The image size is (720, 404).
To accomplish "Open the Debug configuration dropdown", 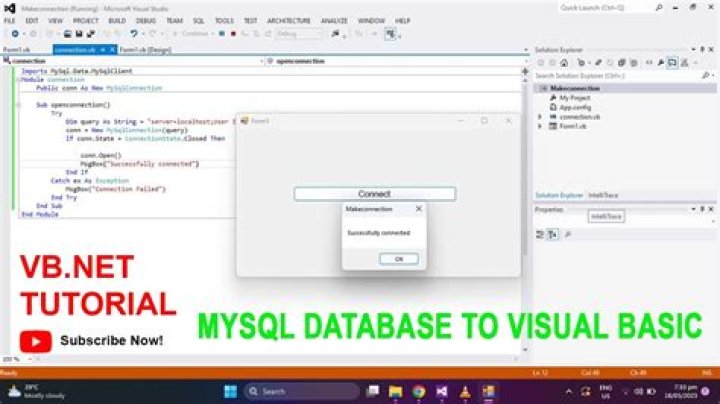I will pyautogui.click(x=299, y=34).
